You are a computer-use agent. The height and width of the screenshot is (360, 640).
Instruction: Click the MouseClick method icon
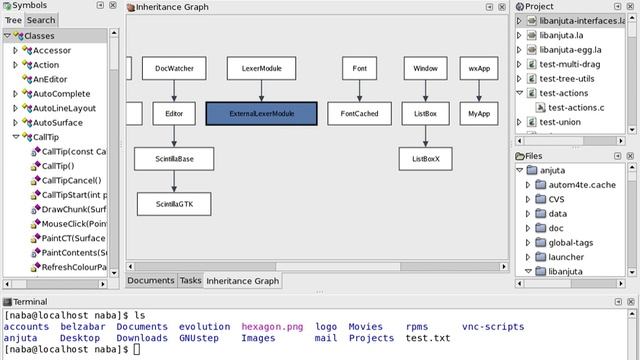click(36, 224)
